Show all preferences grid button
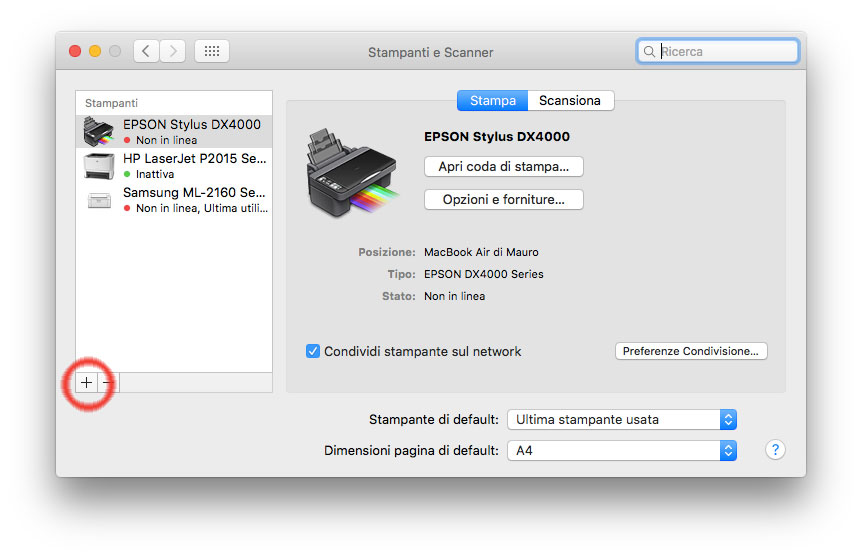862x557 pixels. pyautogui.click(x=212, y=51)
